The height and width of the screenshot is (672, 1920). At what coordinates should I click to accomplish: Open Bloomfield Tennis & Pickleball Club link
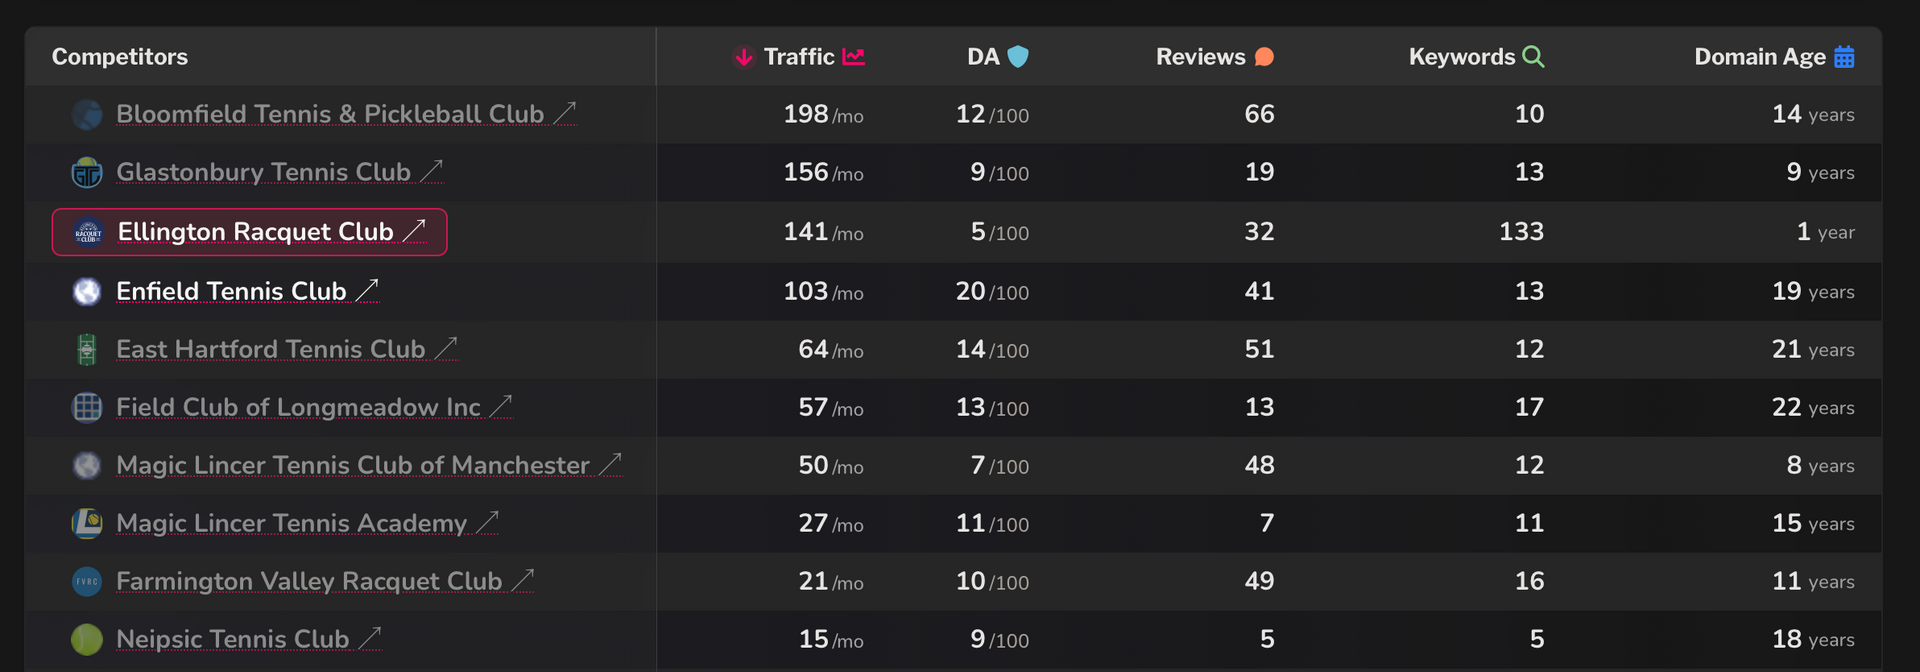pos(330,114)
